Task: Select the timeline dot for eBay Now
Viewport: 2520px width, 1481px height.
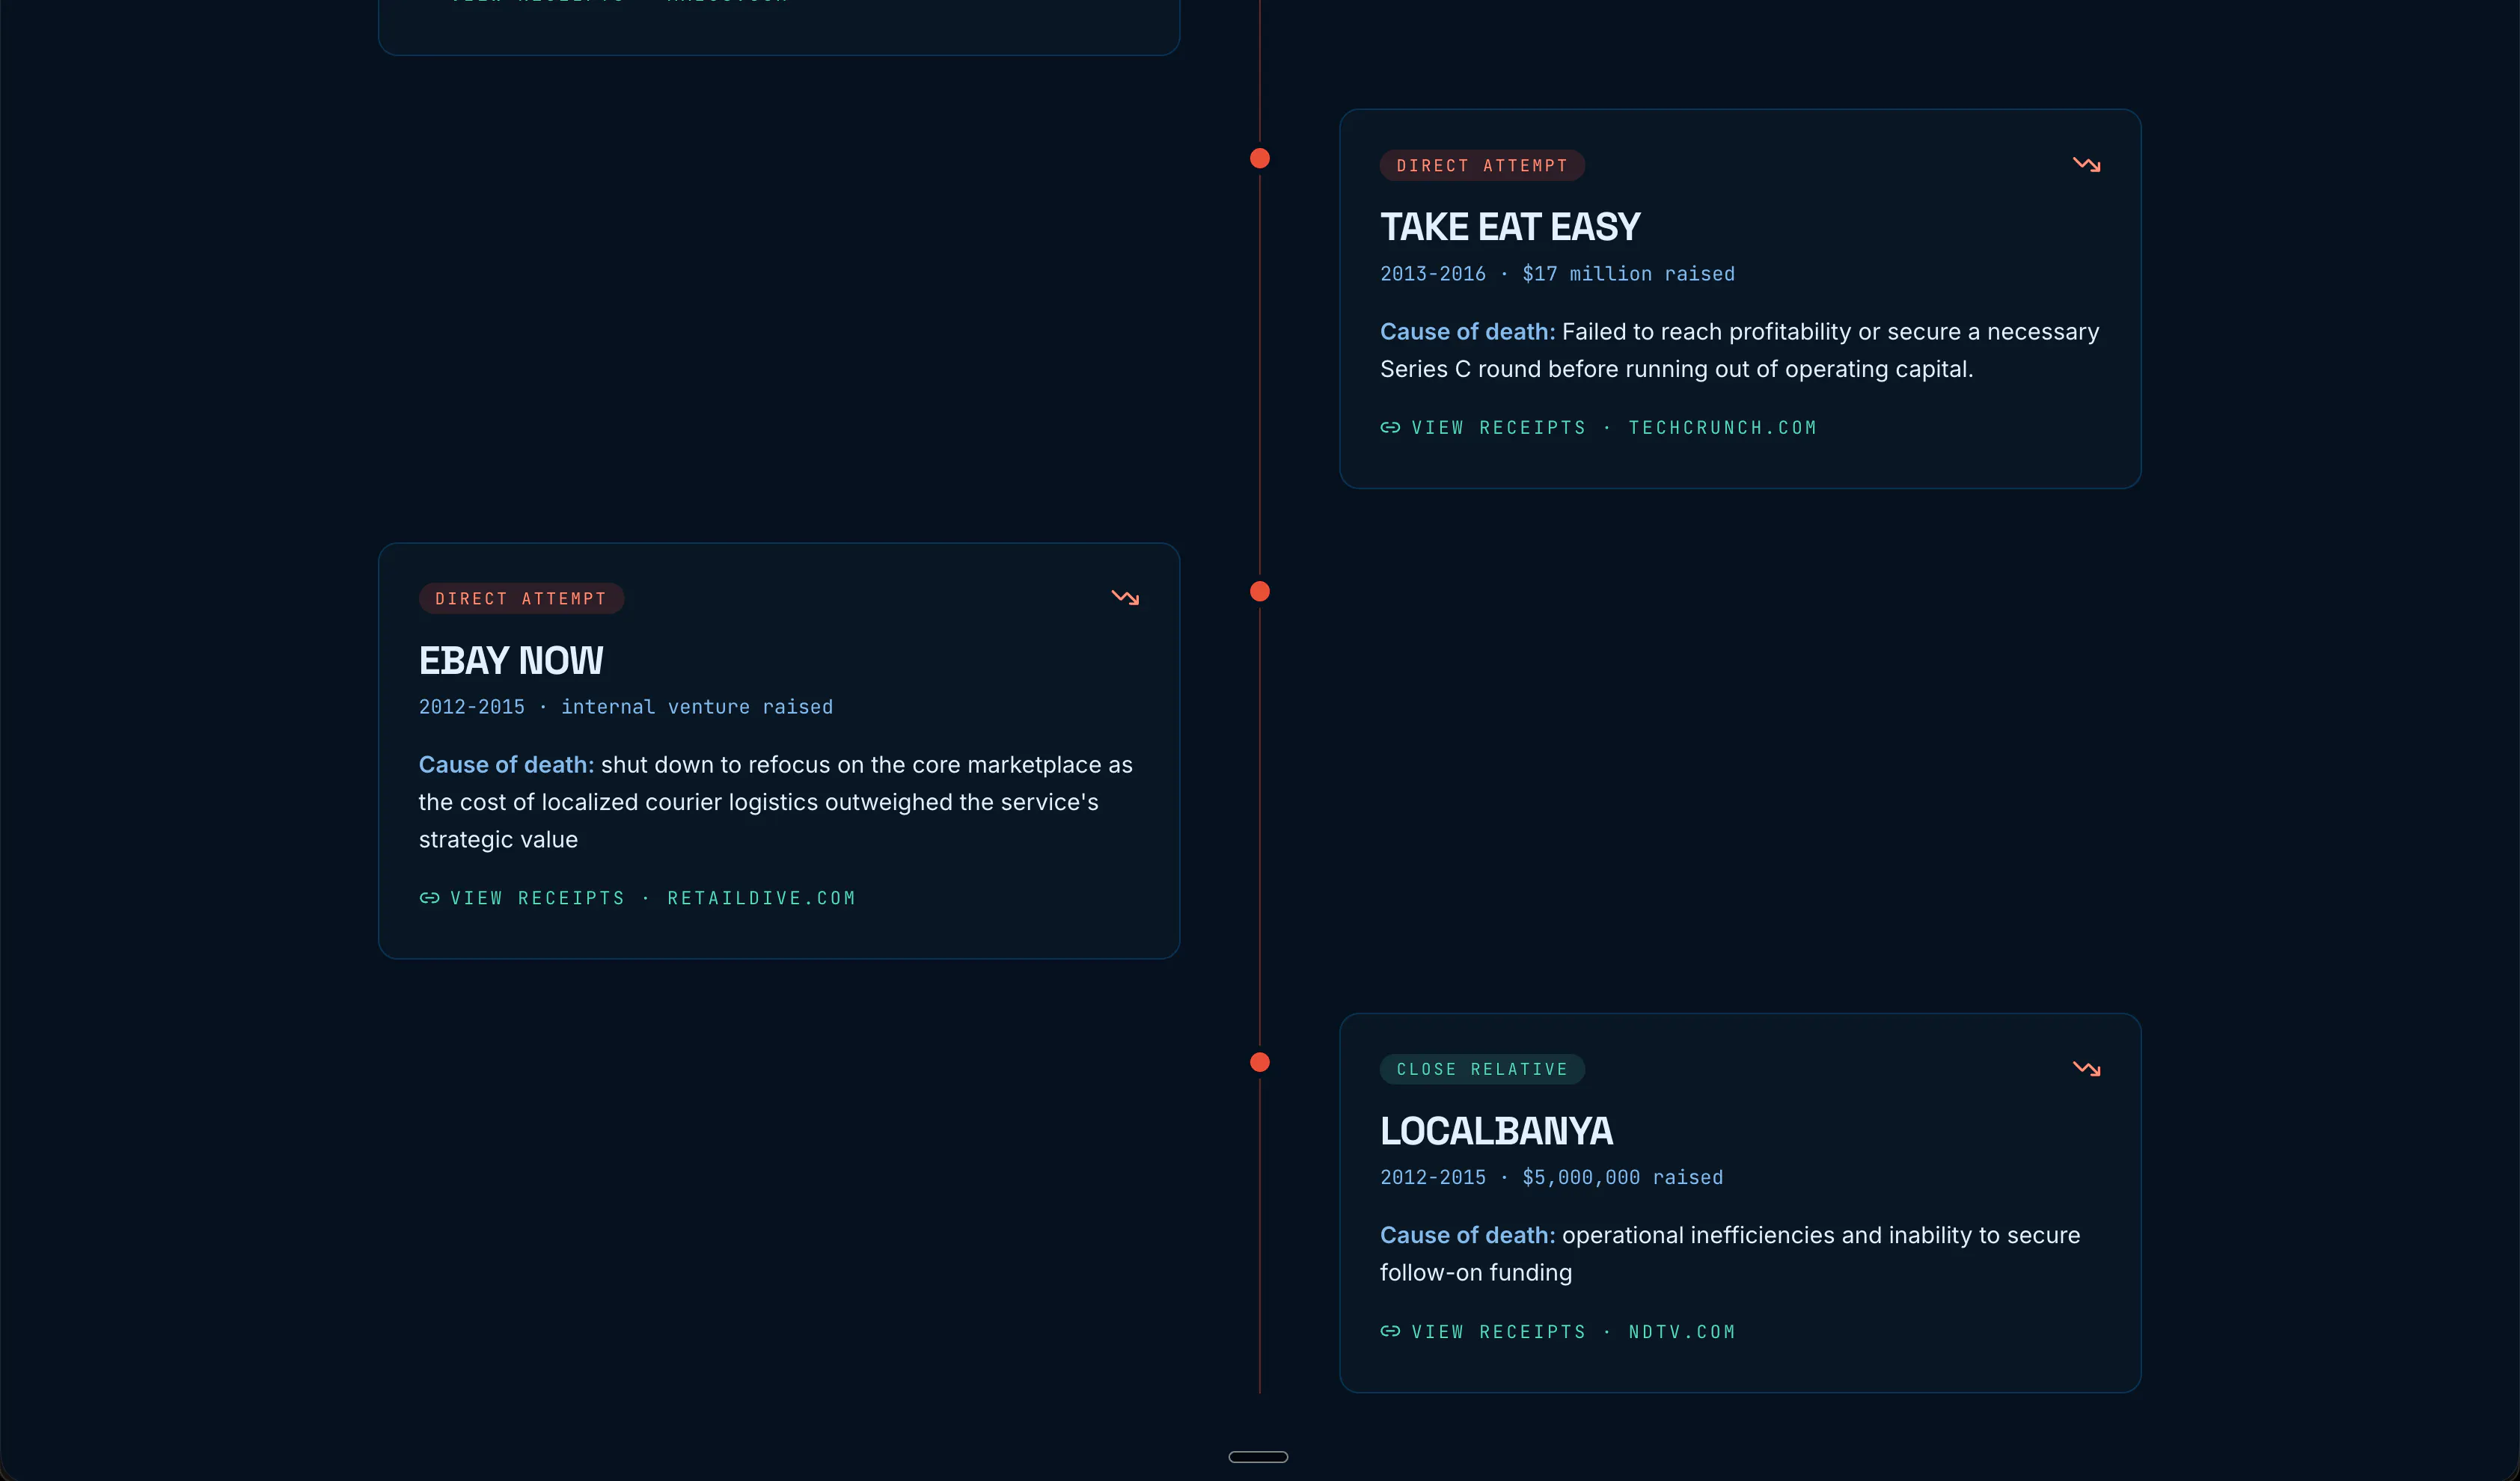Action: pos(1260,592)
